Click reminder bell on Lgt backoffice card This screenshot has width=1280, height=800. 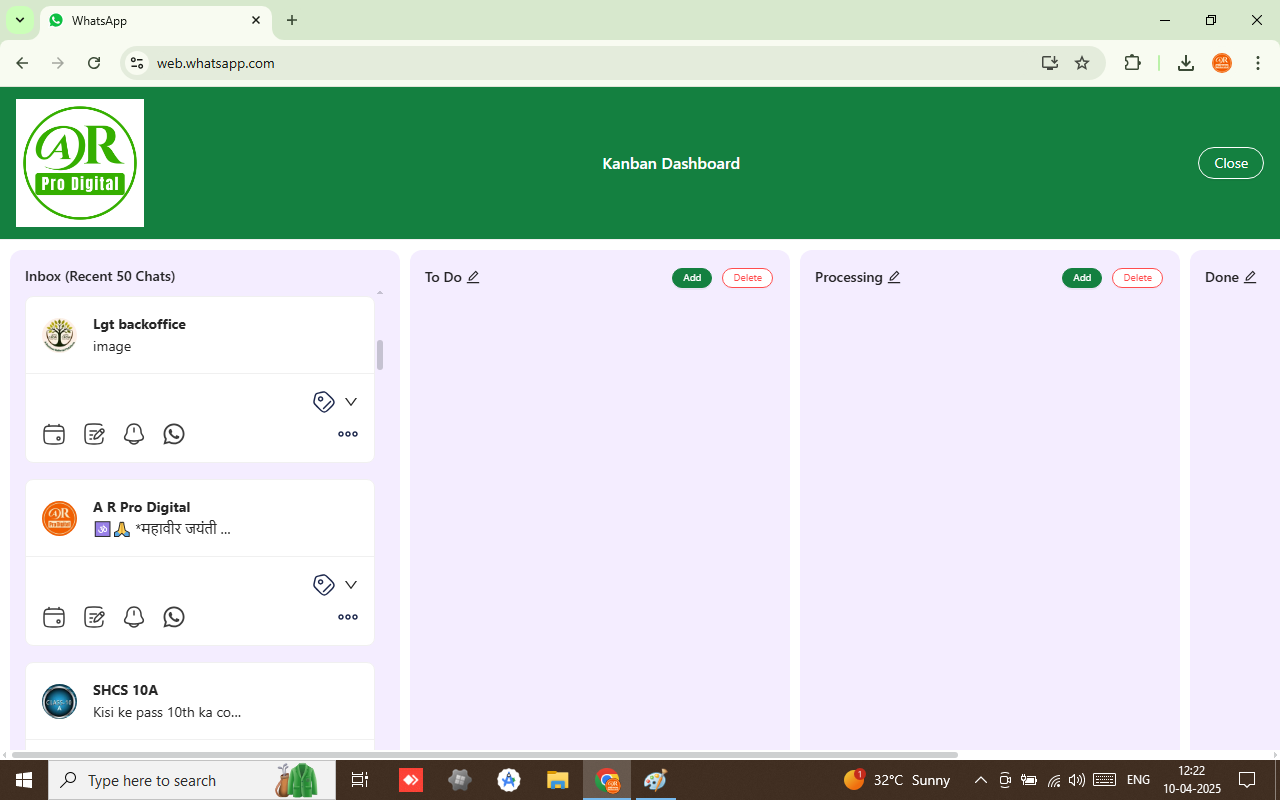click(x=134, y=434)
